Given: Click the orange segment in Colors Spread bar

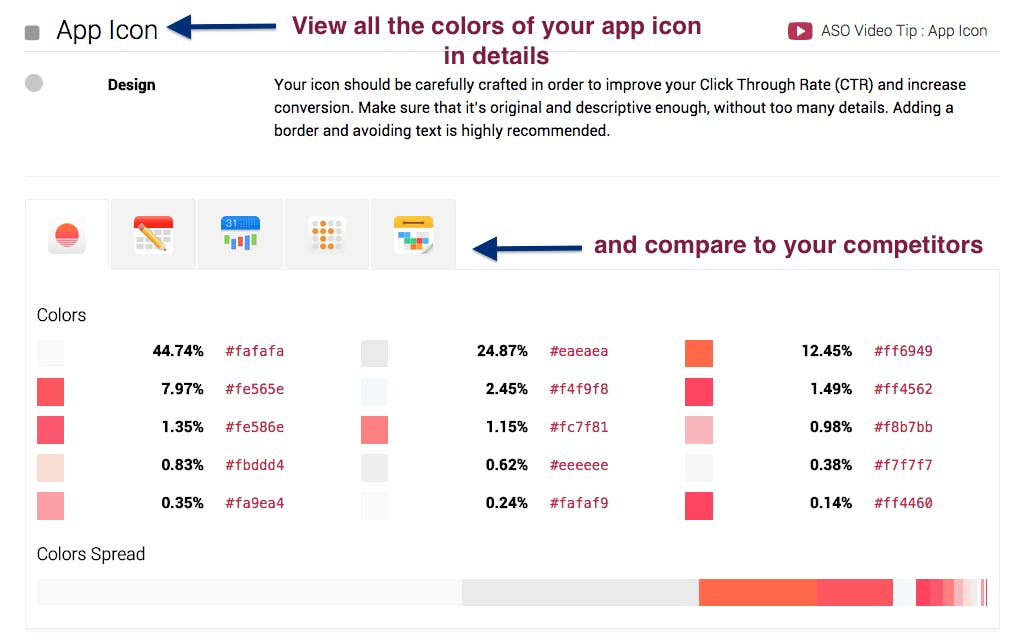Looking at the screenshot, I should click(757, 592).
